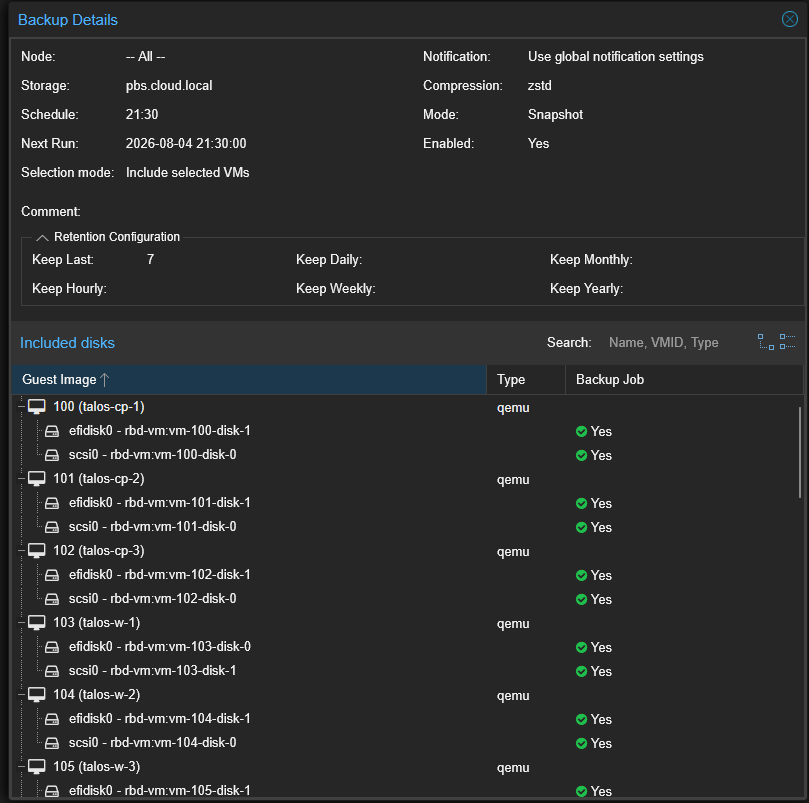Select efidisk0 - rbd-vm:vm-101-disk-1 row
The width and height of the screenshot is (809, 803).
point(408,503)
